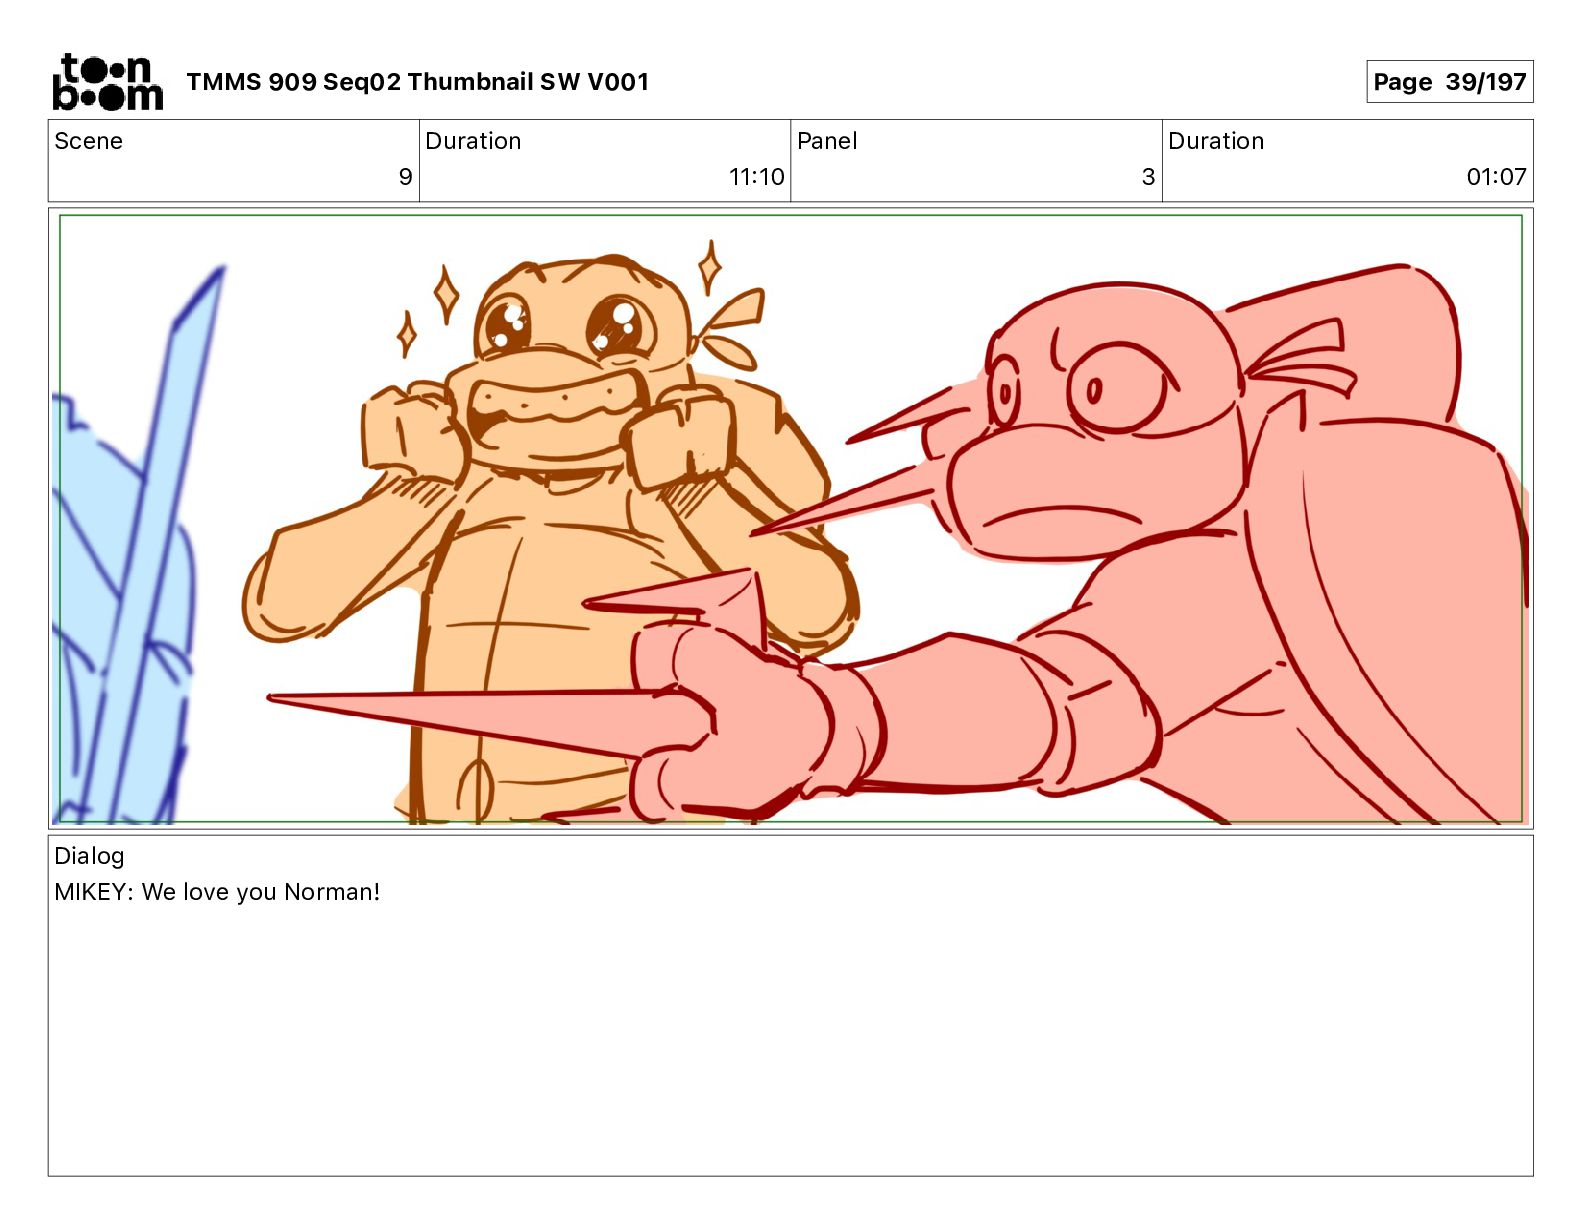Select the dialog line 'MIKEY: We love you Norman!'
This screenshot has width=1584, height=1224.
(217, 892)
